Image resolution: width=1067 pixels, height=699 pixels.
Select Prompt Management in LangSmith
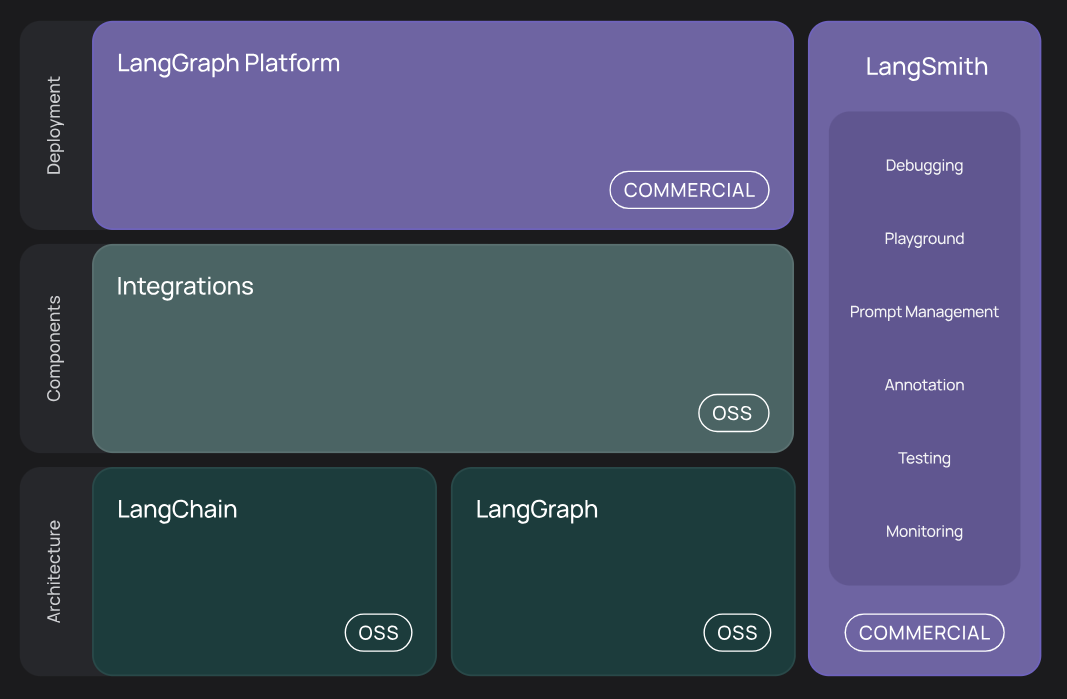[x=924, y=311]
